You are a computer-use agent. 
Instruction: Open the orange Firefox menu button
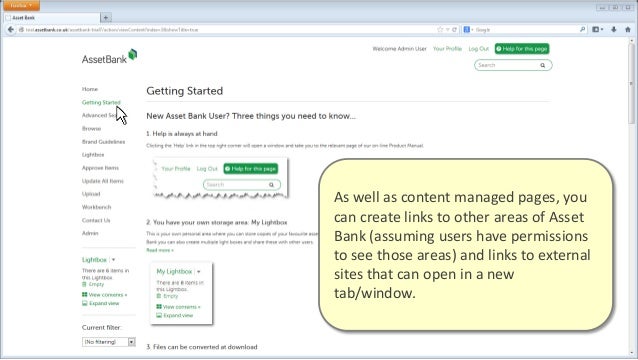tap(21, 5)
